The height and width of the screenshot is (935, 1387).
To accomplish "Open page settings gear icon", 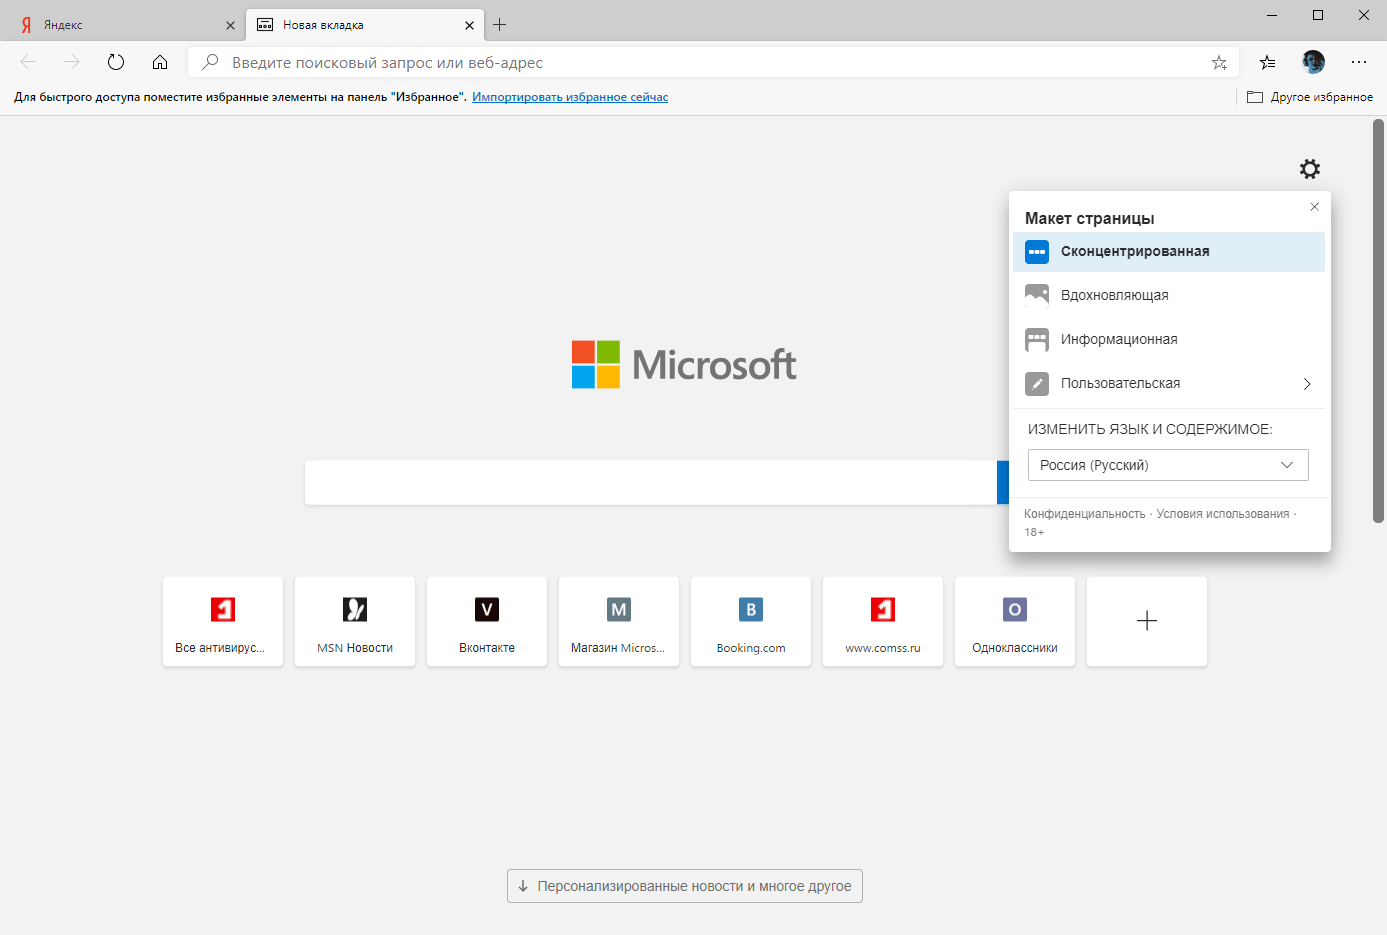I will pyautogui.click(x=1309, y=169).
